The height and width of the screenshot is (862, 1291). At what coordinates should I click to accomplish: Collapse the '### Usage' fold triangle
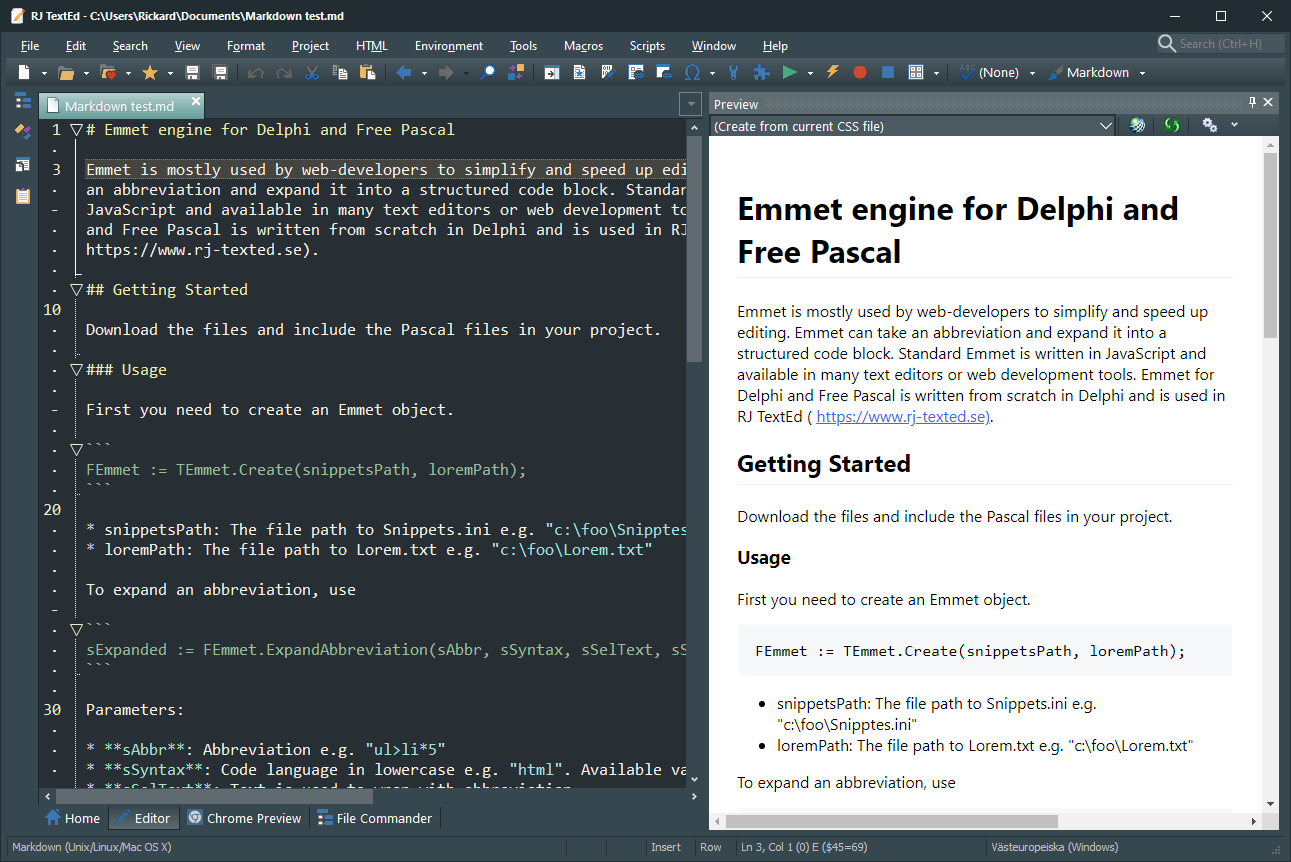(76, 370)
